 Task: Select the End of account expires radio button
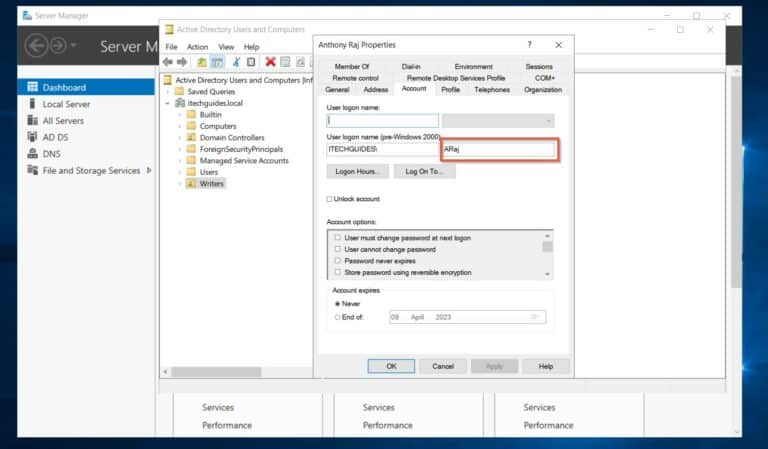(x=337, y=317)
